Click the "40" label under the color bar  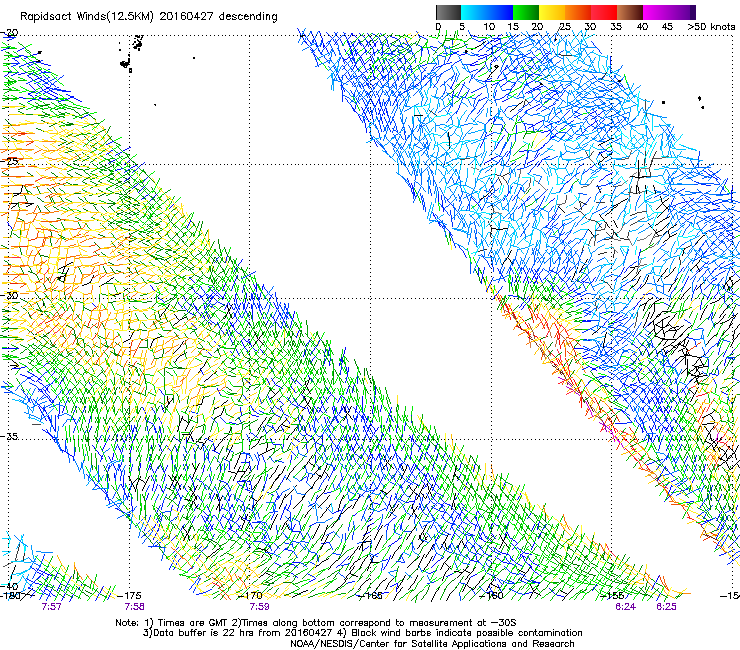coord(642,27)
